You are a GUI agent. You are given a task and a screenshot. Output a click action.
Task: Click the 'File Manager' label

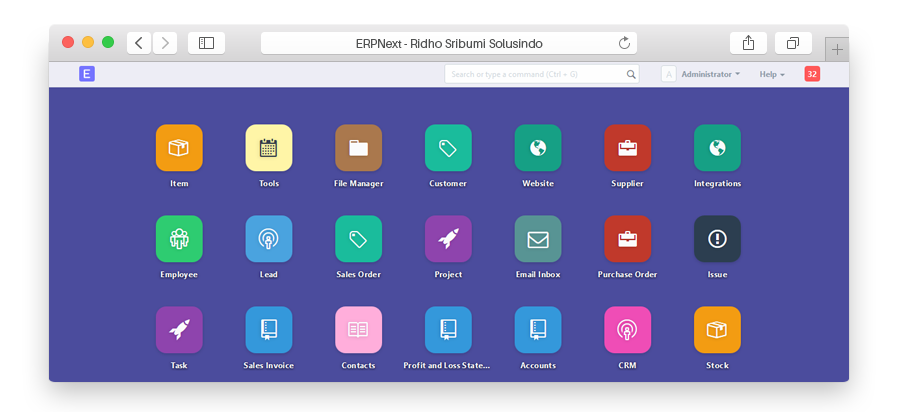pyautogui.click(x=359, y=184)
